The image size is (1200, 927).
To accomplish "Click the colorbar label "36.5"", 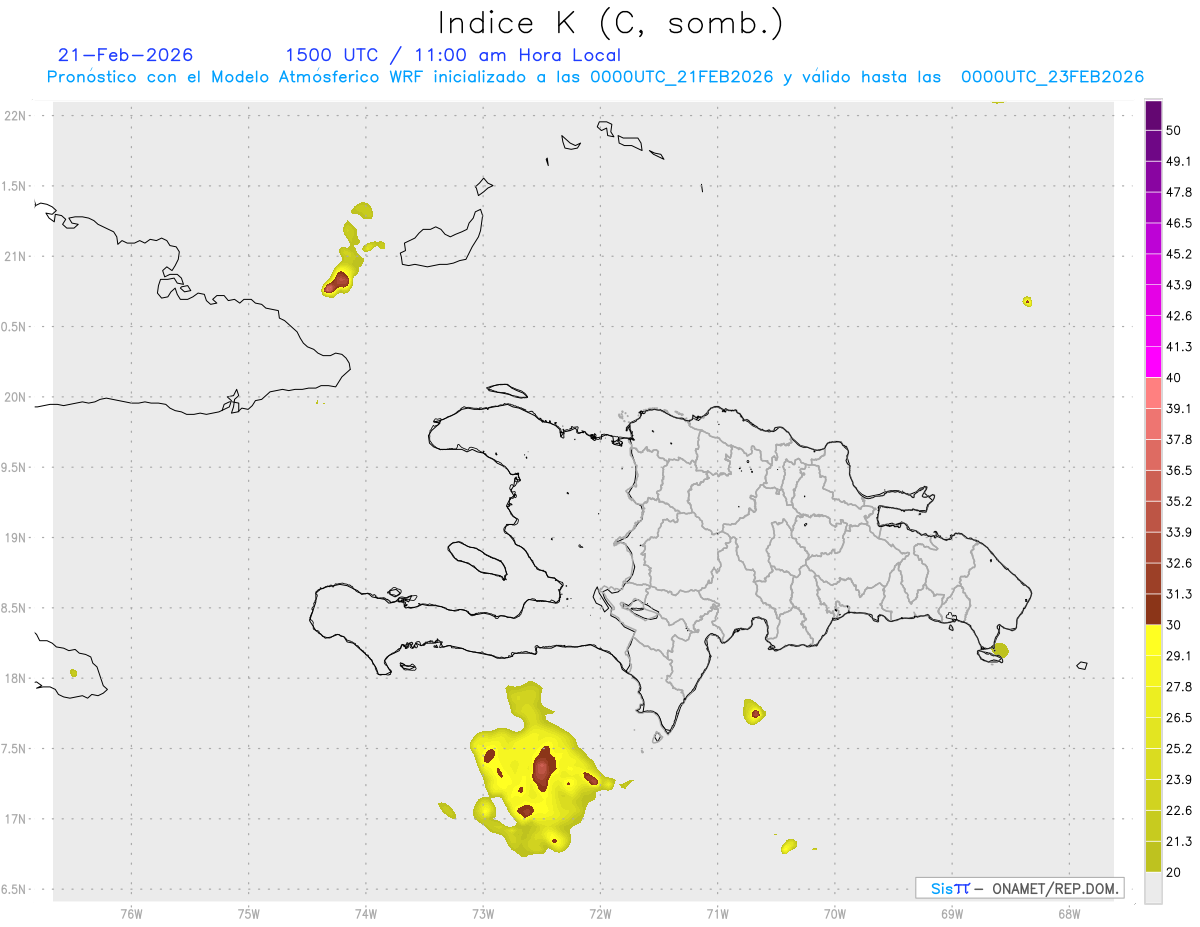I will (1179, 470).
